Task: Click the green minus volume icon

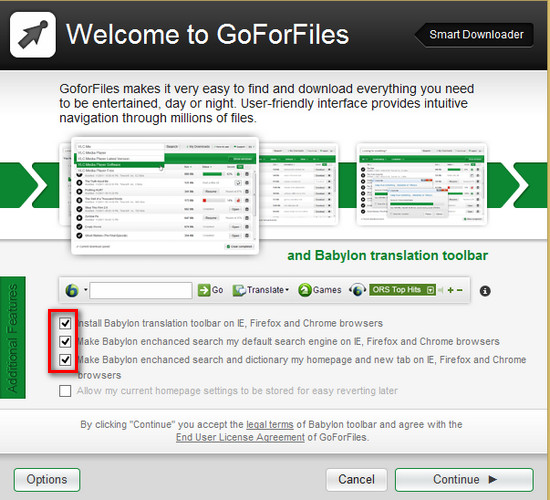Action: 460,290
